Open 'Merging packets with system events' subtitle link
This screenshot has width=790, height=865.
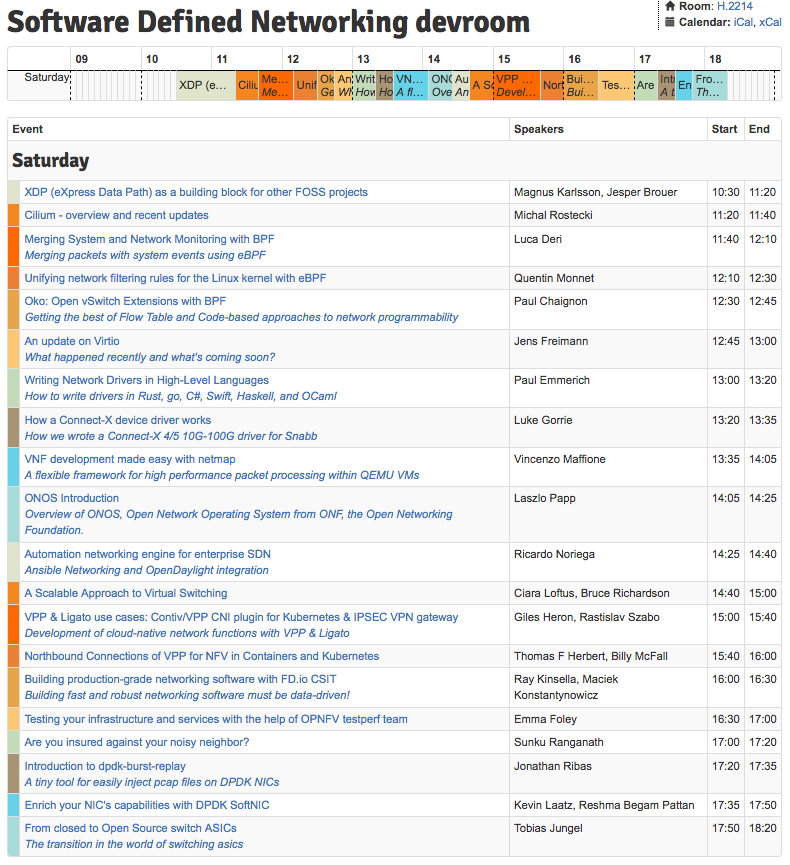pyautogui.click(x=145, y=255)
